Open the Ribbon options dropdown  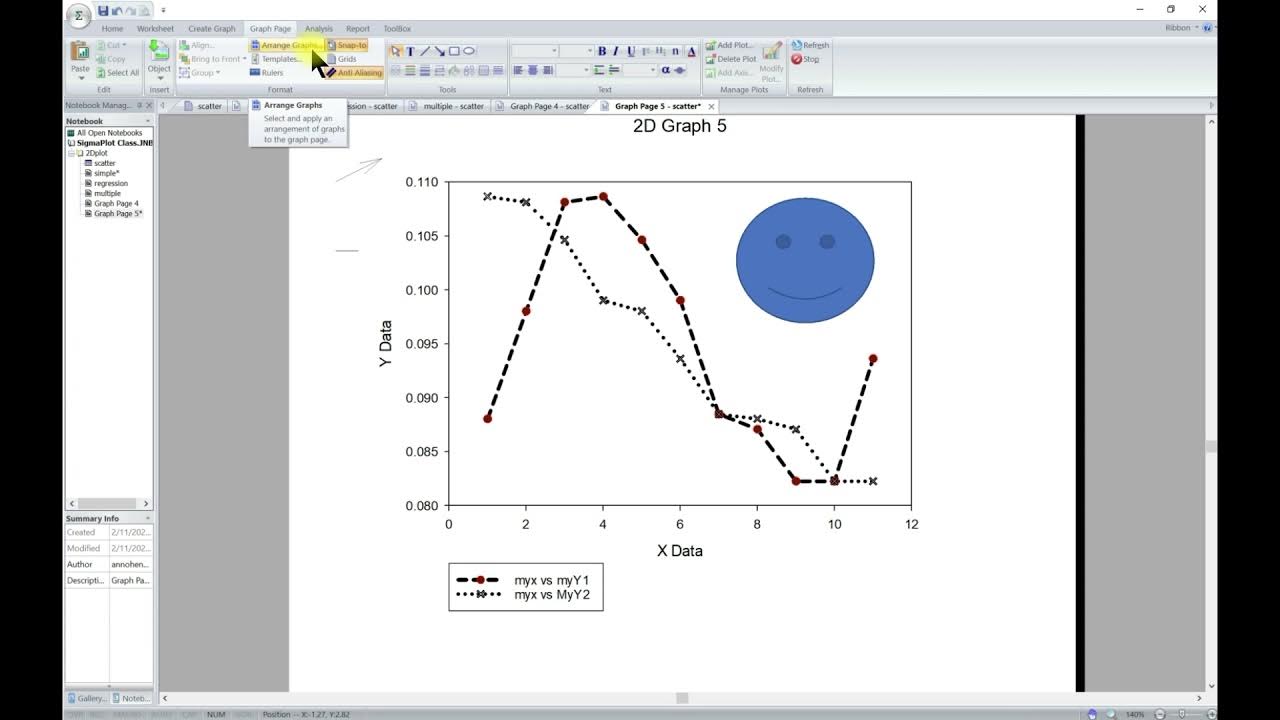(x=1182, y=28)
